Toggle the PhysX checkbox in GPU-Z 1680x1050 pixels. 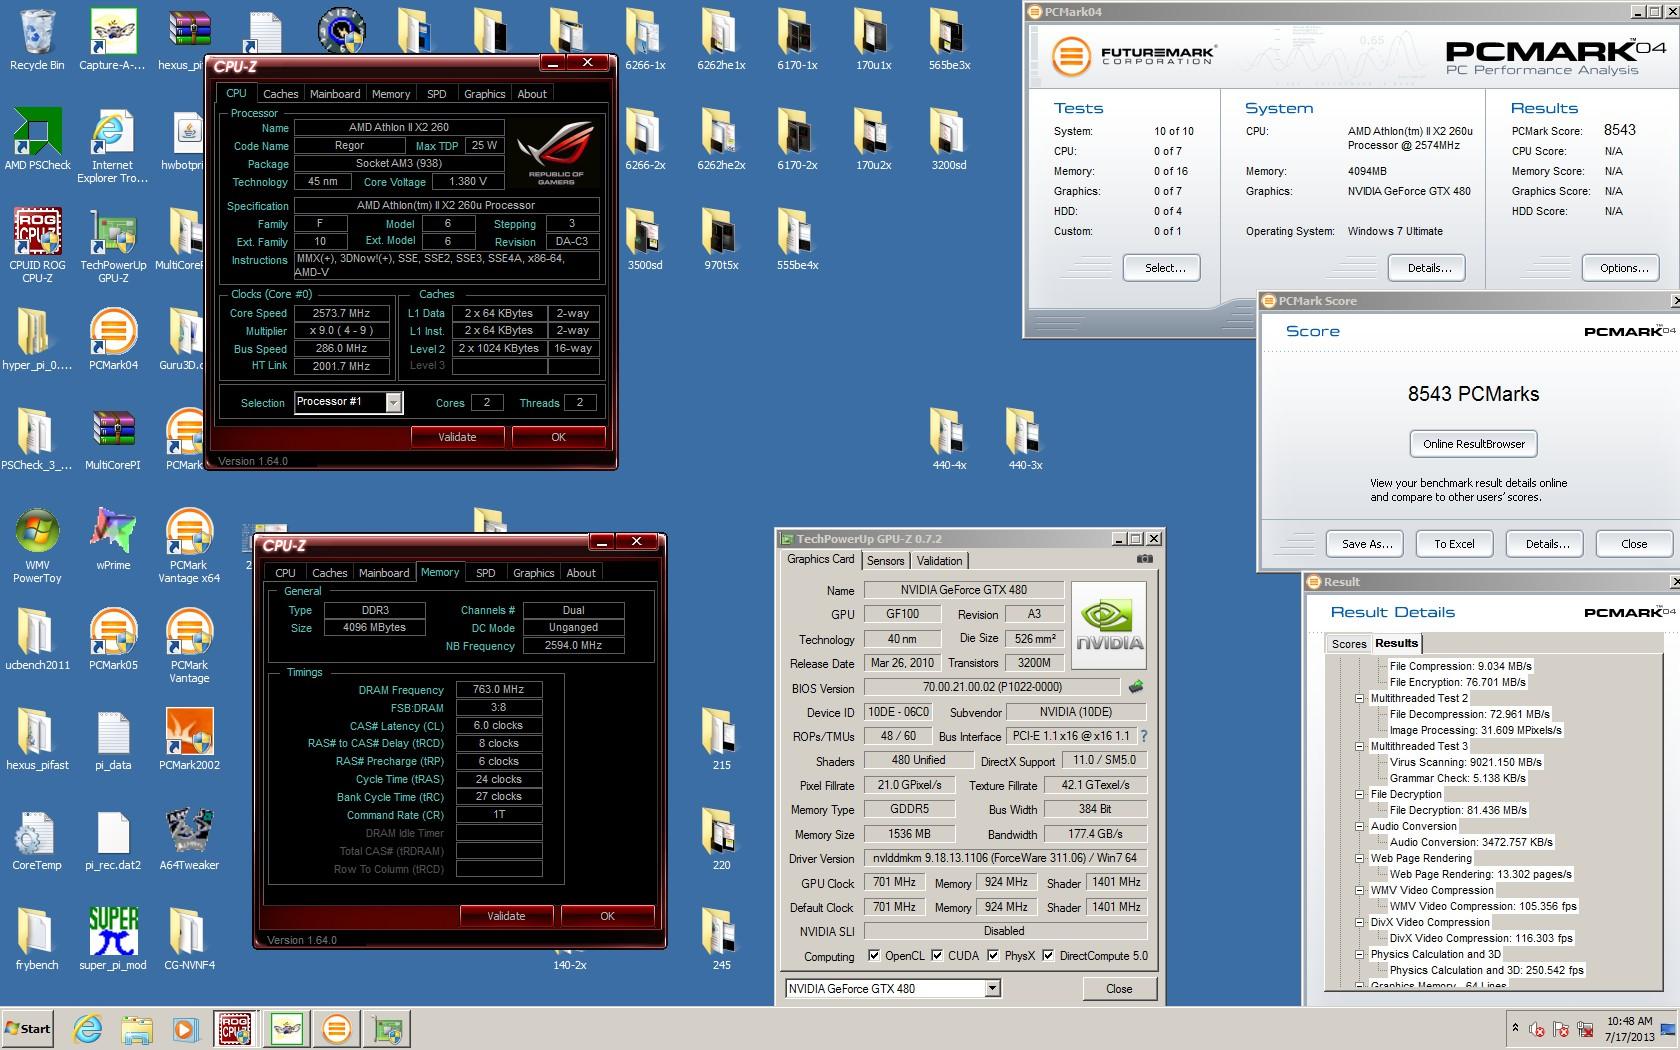click(993, 955)
